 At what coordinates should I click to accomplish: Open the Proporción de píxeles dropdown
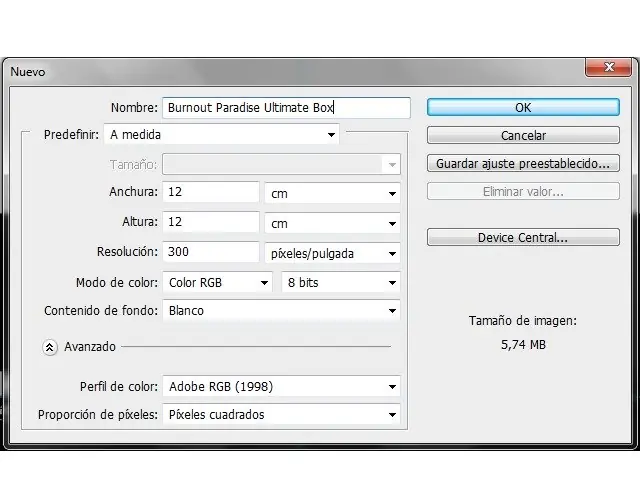coord(281,414)
